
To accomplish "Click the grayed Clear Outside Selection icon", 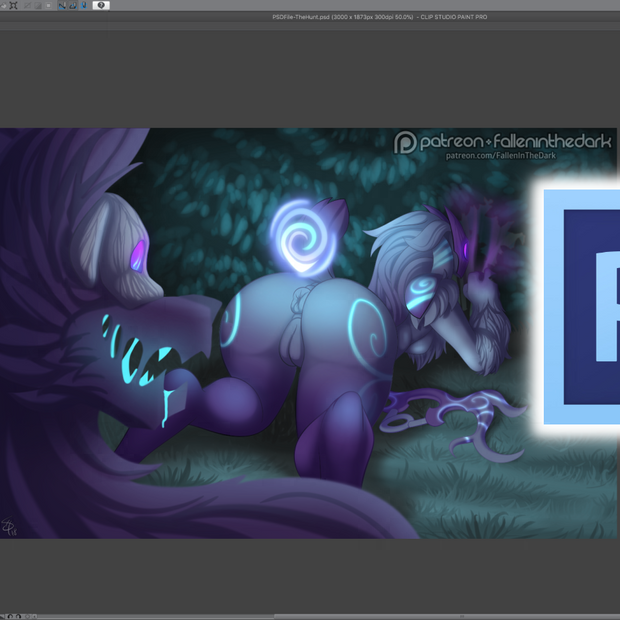I will point(27,6).
